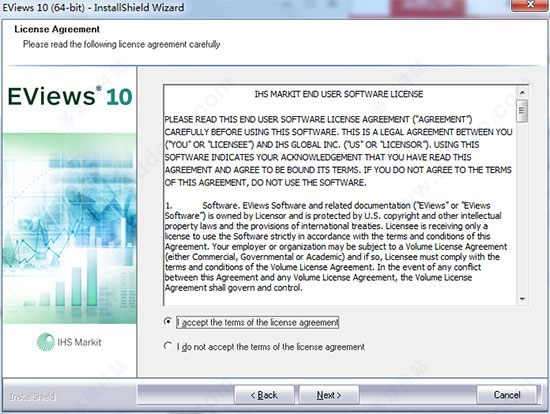
Task: Click the bar chart banner graphic
Action: pyautogui.click(x=69, y=228)
